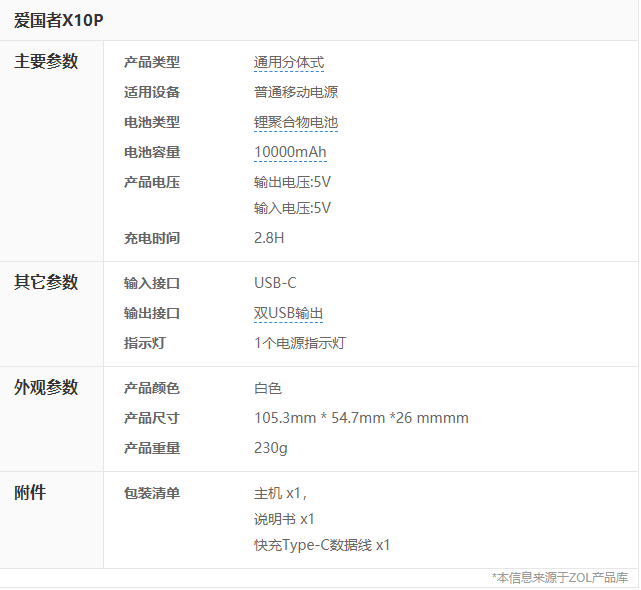Click the 快充Type-C数据线 x1 package item
This screenshot has width=641, height=590.
pyautogui.click(x=322, y=545)
